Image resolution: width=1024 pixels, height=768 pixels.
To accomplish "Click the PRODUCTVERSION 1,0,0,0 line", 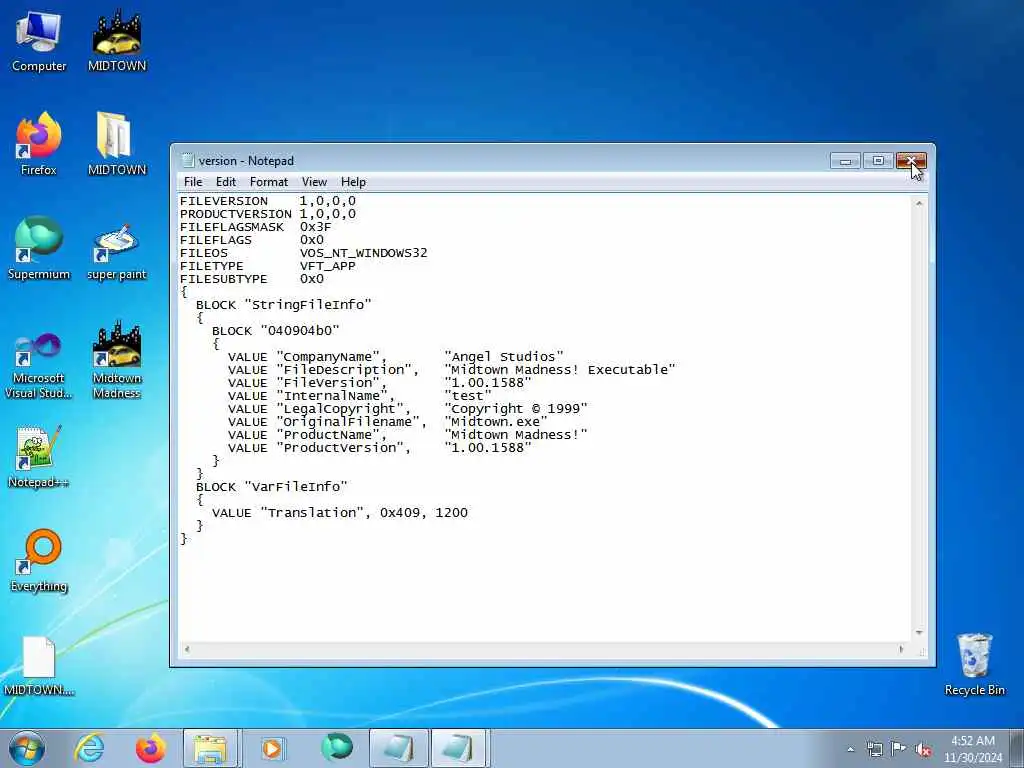I will click(268, 214).
